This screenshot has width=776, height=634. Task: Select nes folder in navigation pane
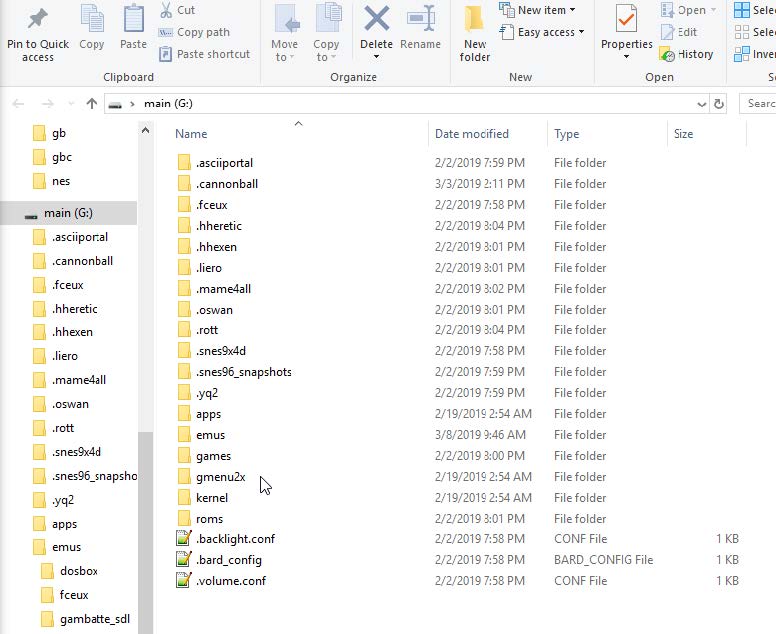coord(61,181)
